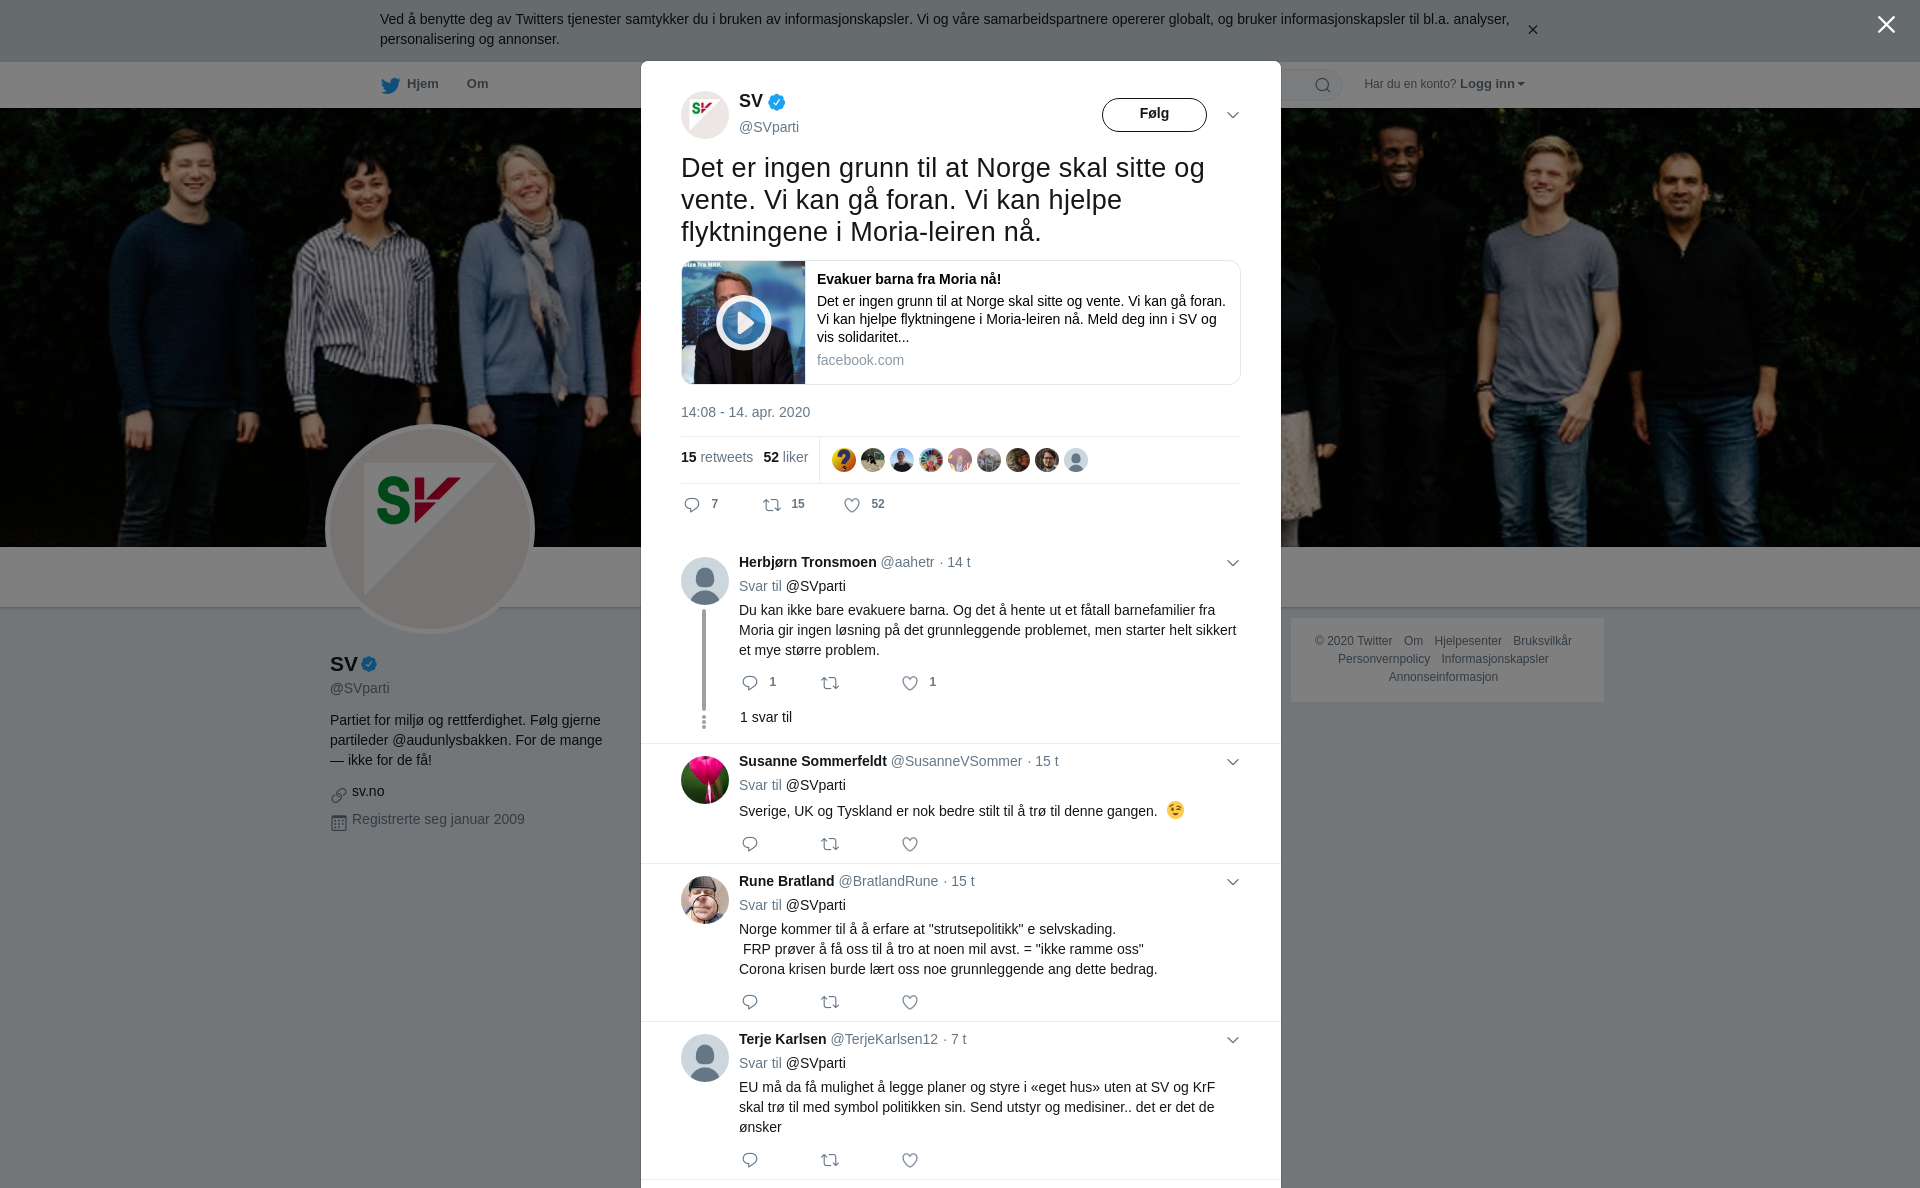This screenshot has height=1188, width=1920.
Task: Click the search magnifier icon
Action: coord(1322,85)
